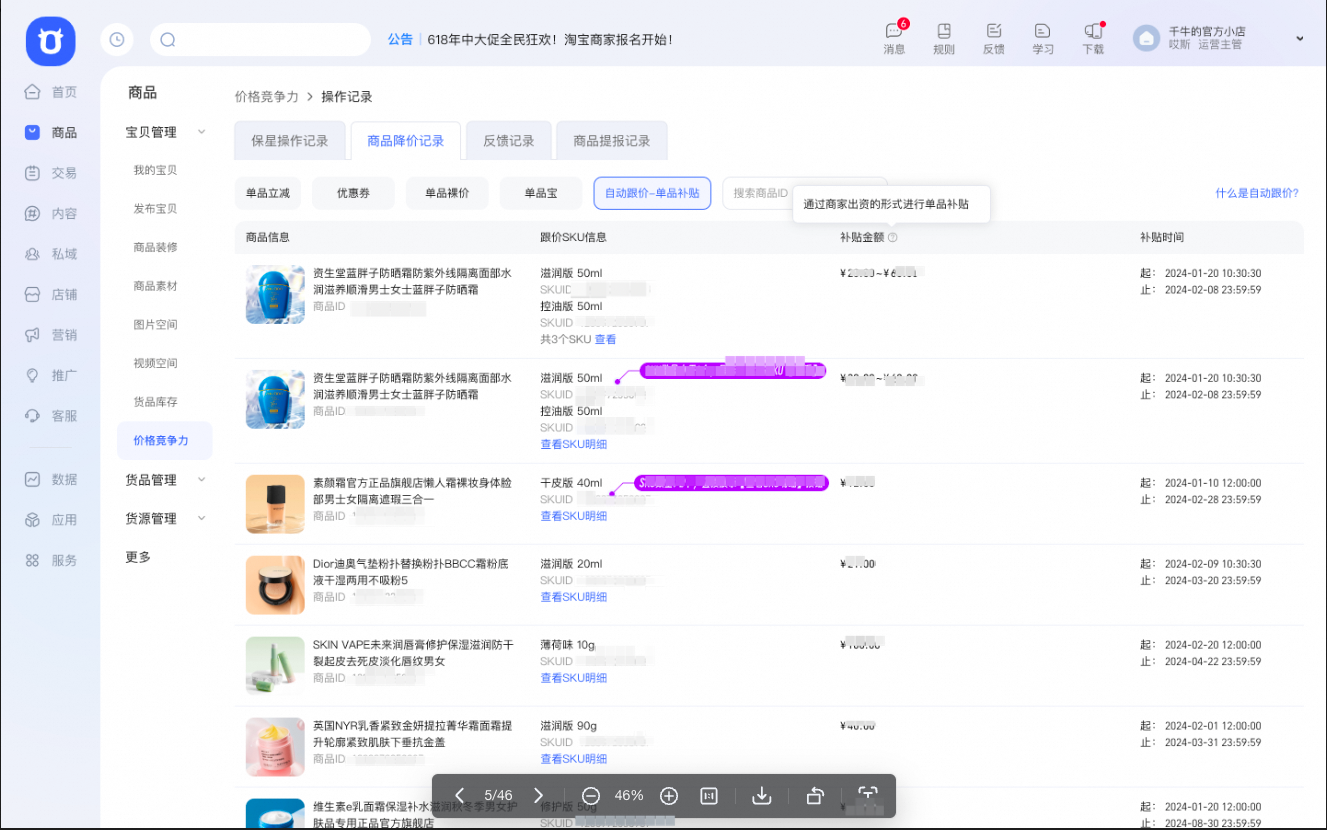Image resolution: width=1327 pixels, height=830 pixels.
Task: Click text recognition icon in viewer toolbar
Action: pos(867,796)
